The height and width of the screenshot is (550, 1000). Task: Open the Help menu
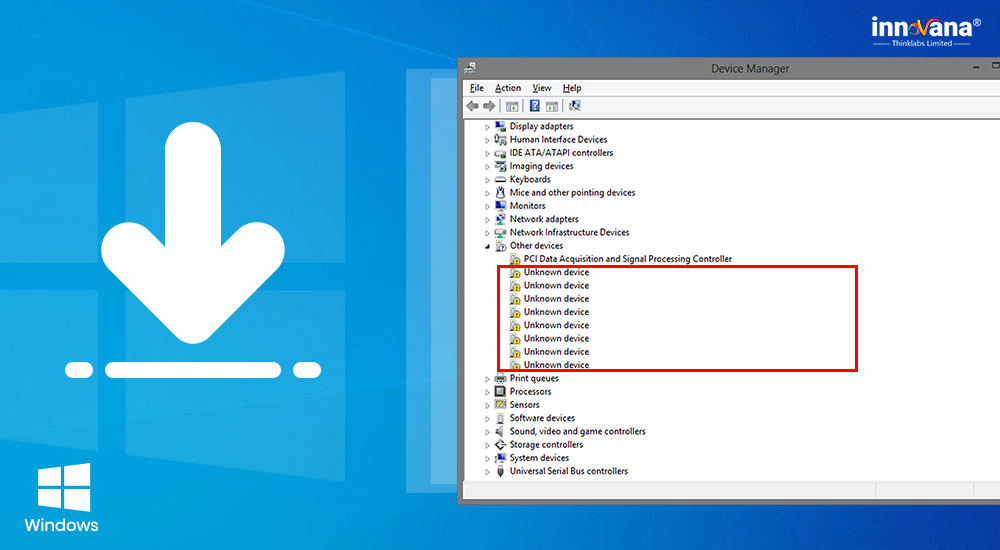click(x=572, y=88)
